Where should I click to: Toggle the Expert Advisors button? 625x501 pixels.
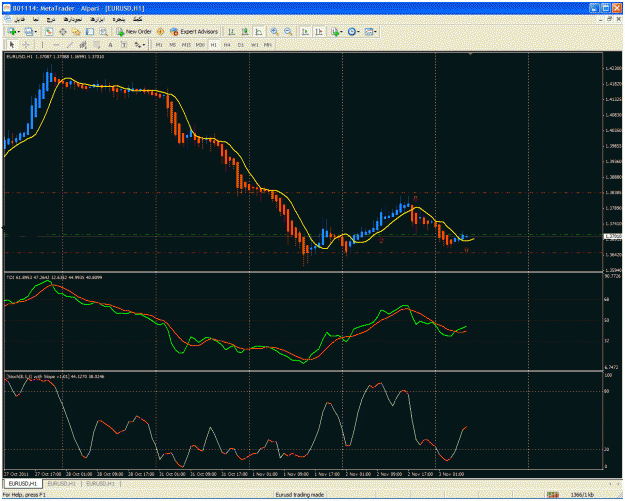(194, 31)
